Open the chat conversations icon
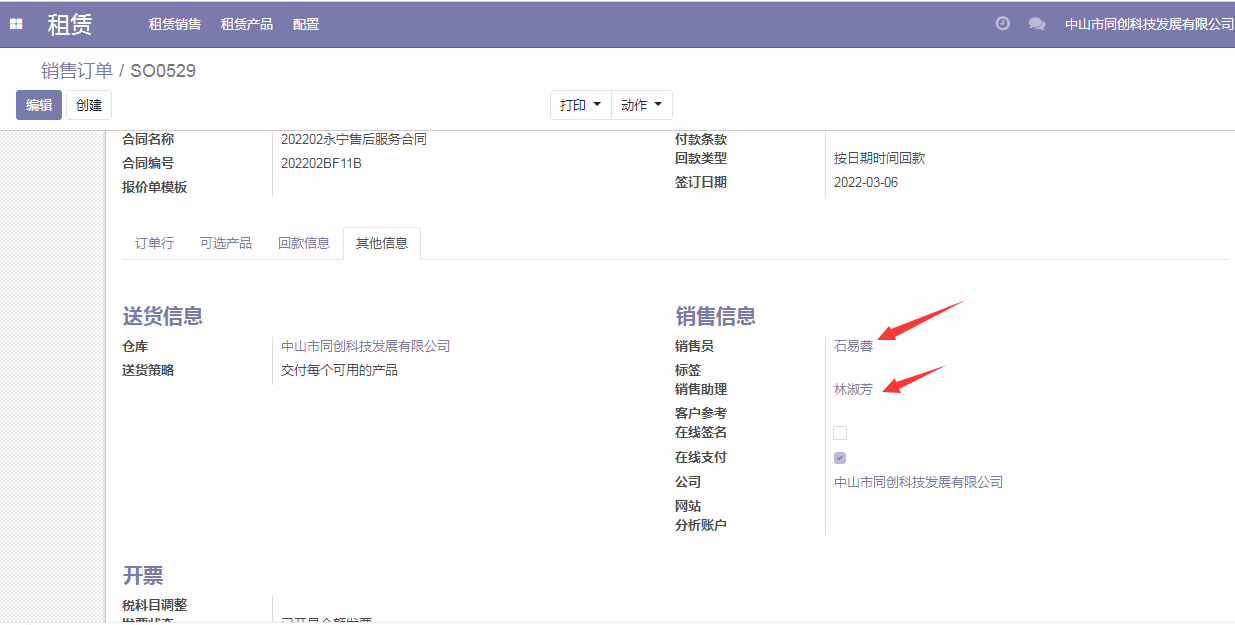The height and width of the screenshot is (625, 1235). click(x=1036, y=24)
